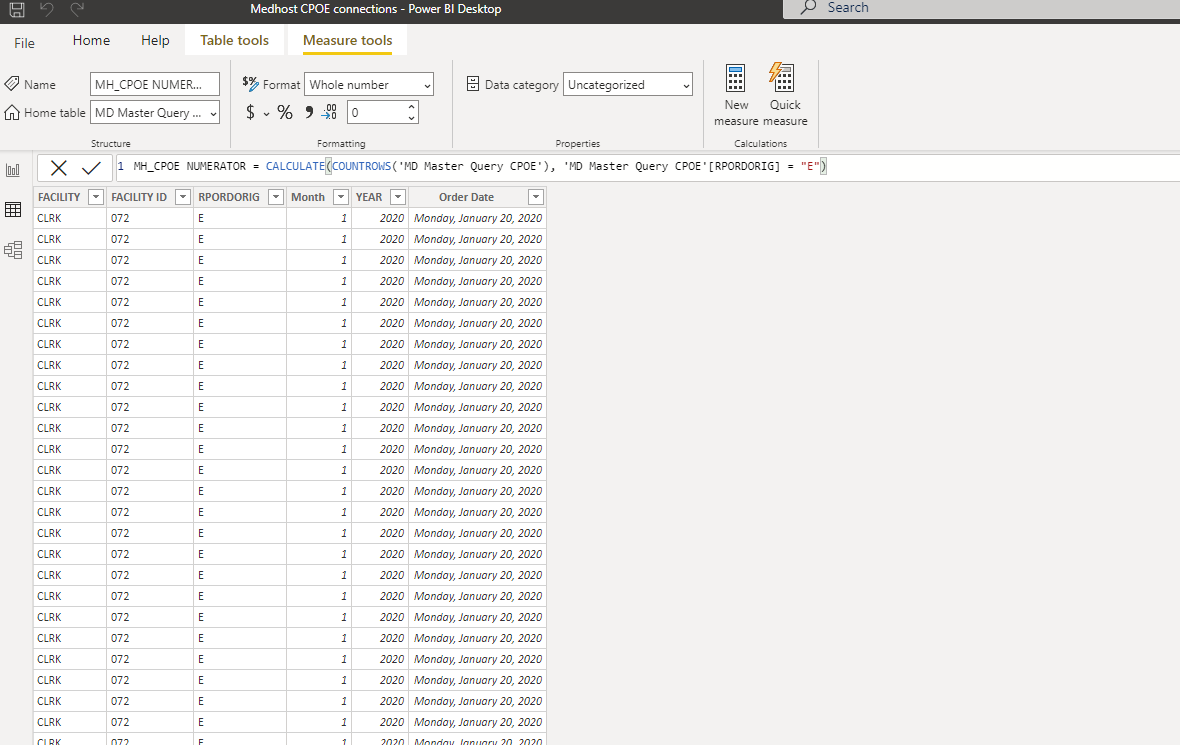The image size is (1180, 745).
Task: Switch to the Home tab
Action: 91,41
